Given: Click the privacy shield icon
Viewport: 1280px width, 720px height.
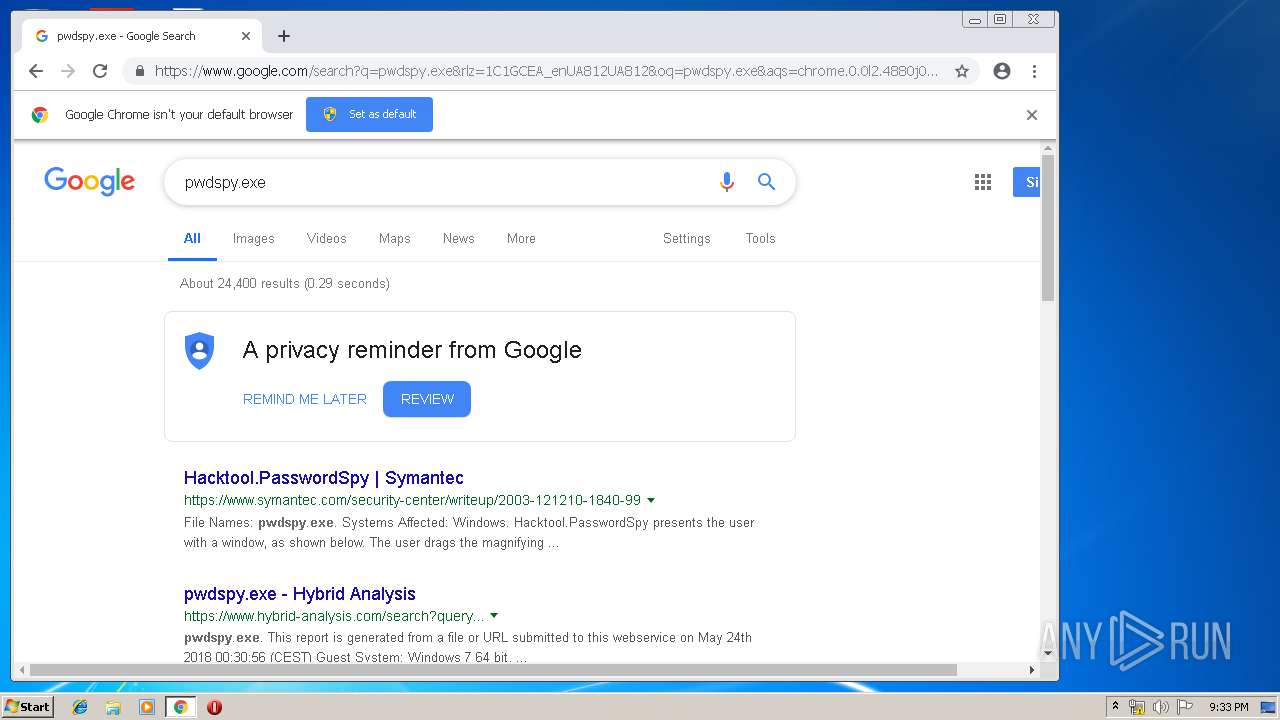Looking at the screenshot, I should click(200, 351).
